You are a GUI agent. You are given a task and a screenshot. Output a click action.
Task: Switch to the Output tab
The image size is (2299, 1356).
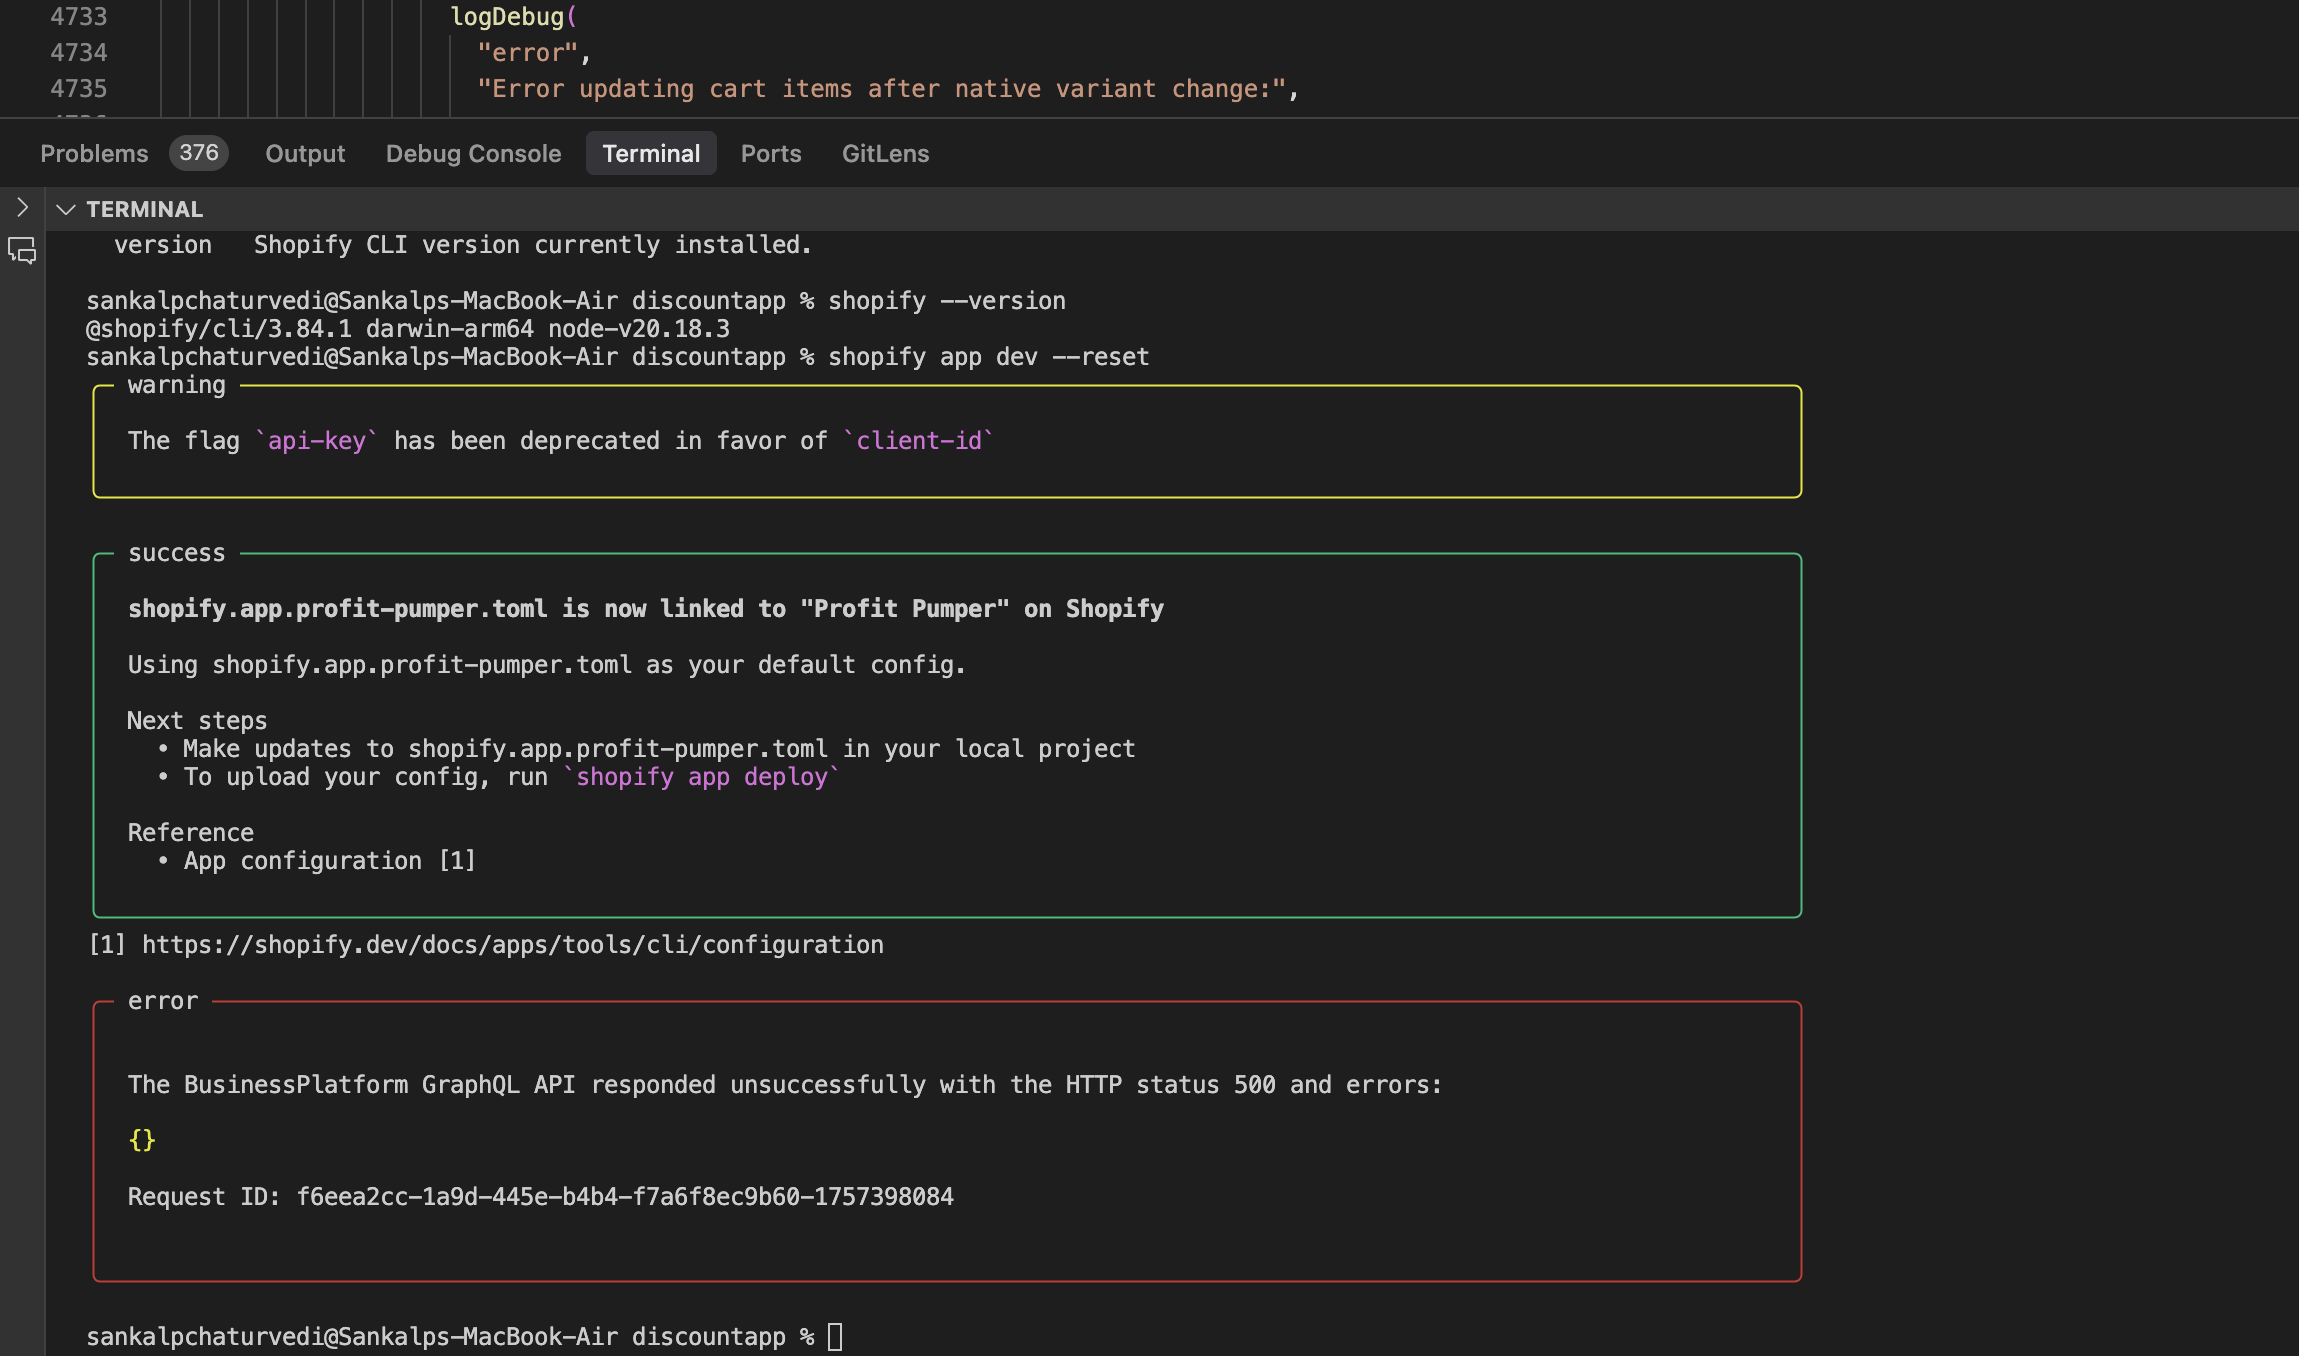(305, 153)
